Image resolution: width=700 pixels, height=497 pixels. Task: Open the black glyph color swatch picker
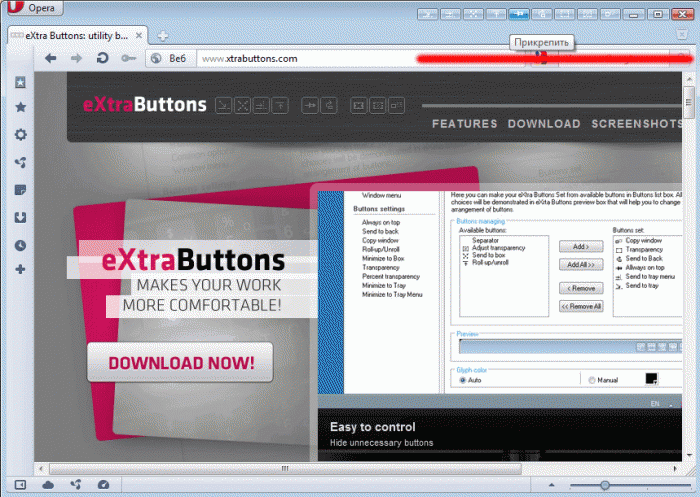[x=651, y=379]
